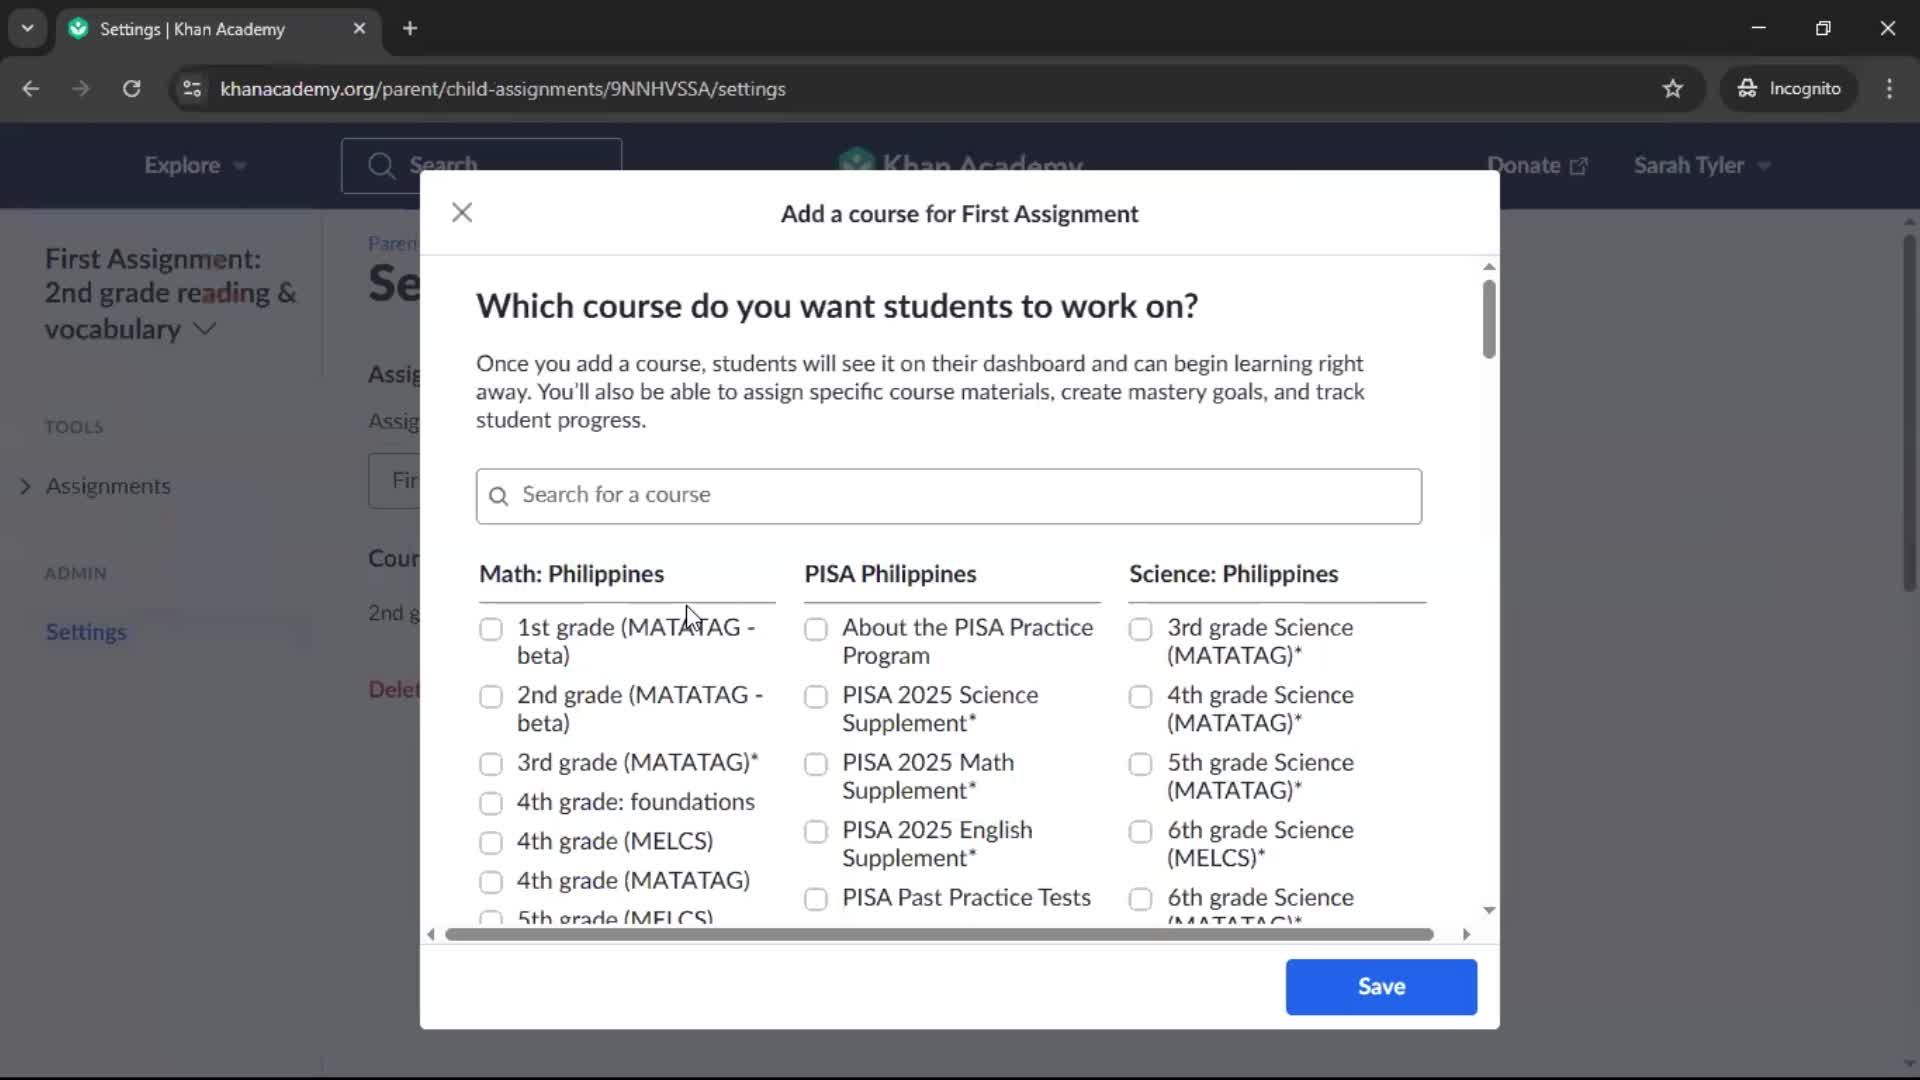
Task: Expand the Assignments tree item
Action: point(25,486)
